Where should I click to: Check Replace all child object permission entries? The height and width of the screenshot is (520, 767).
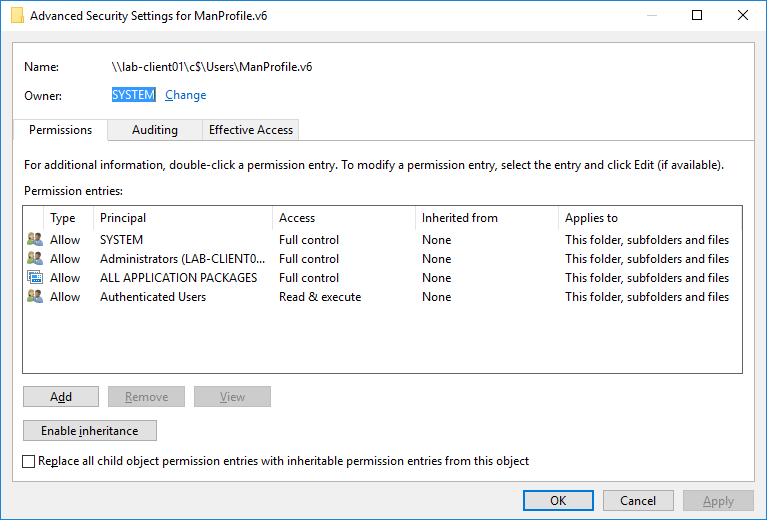(28, 461)
